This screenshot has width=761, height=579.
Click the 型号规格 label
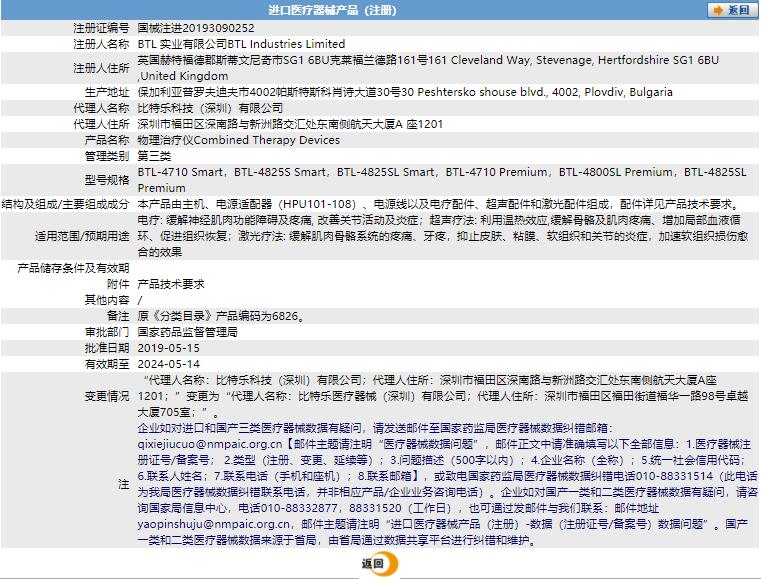107,180
